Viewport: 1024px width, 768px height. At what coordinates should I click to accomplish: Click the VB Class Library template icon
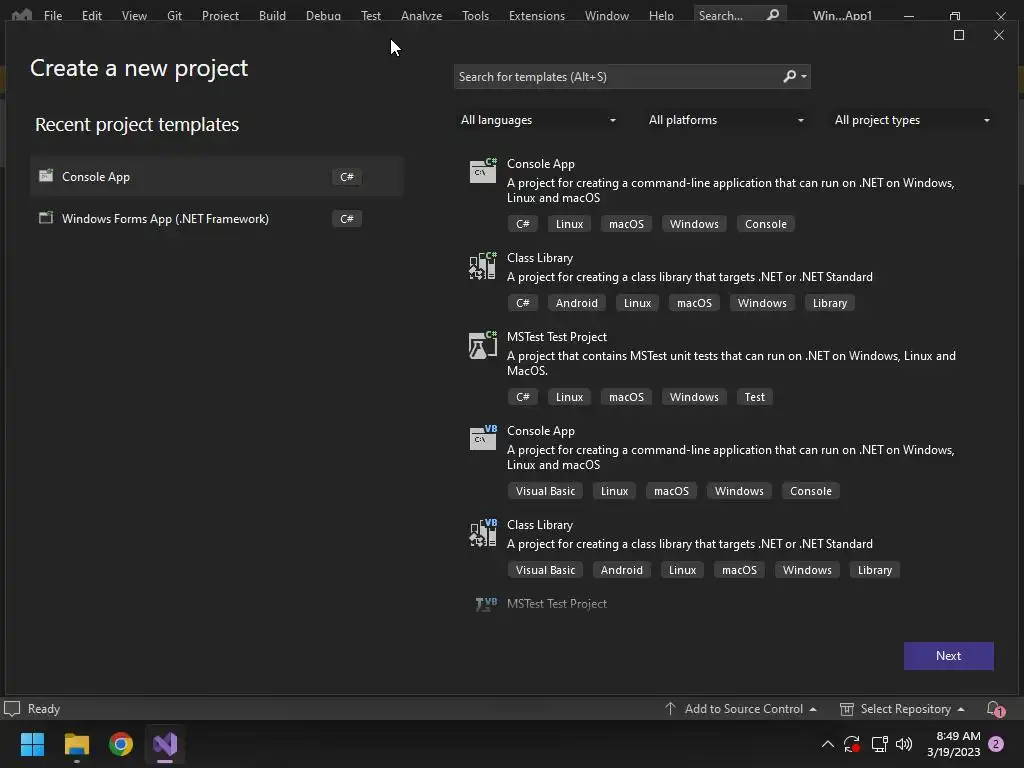(483, 533)
